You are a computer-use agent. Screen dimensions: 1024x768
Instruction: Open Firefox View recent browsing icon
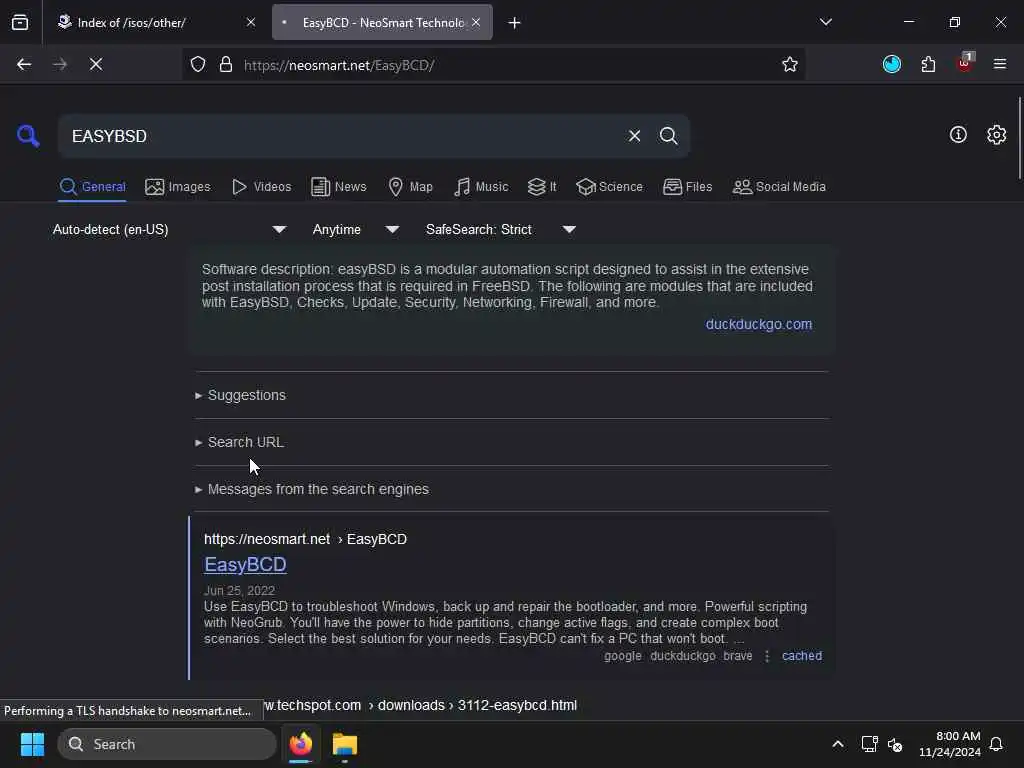pyautogui.click(x=20, y=23)
